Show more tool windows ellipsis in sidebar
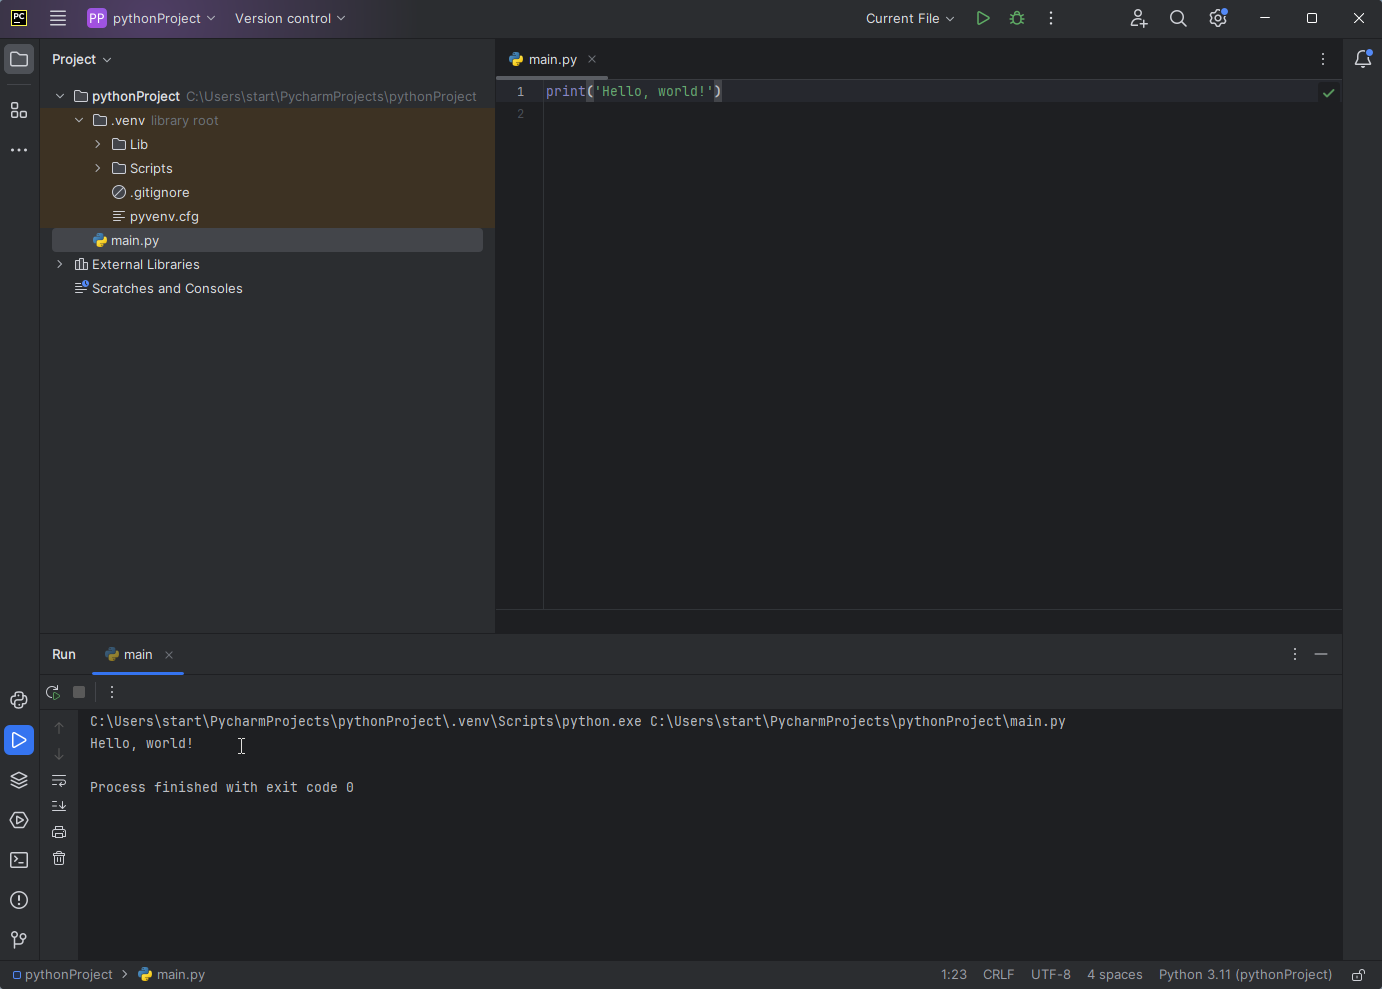 (x=19, y=150)
